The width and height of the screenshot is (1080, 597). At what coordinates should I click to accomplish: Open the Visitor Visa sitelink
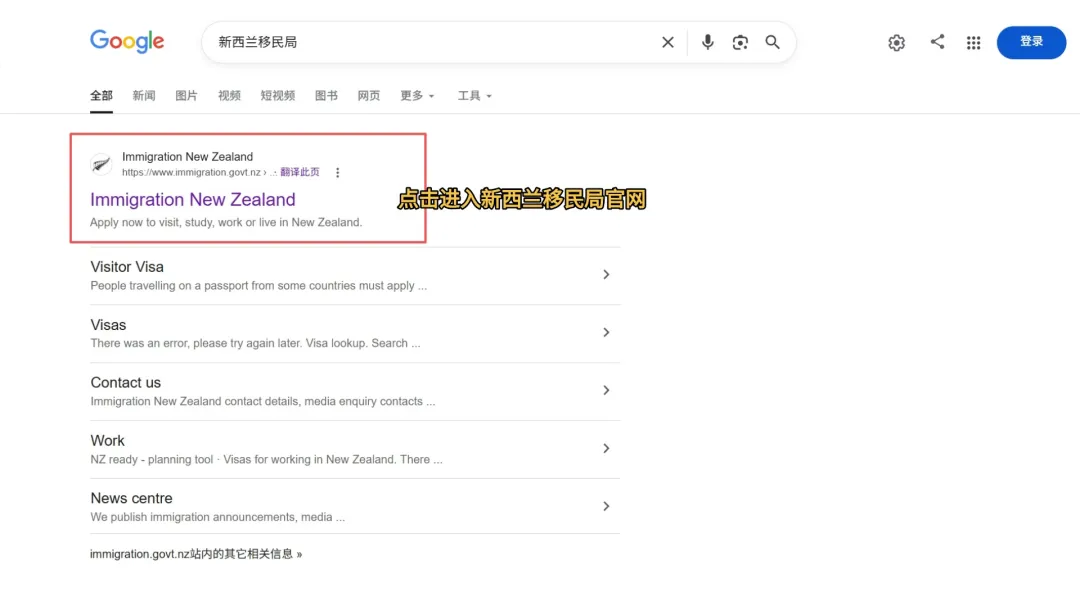coord(127,266)
